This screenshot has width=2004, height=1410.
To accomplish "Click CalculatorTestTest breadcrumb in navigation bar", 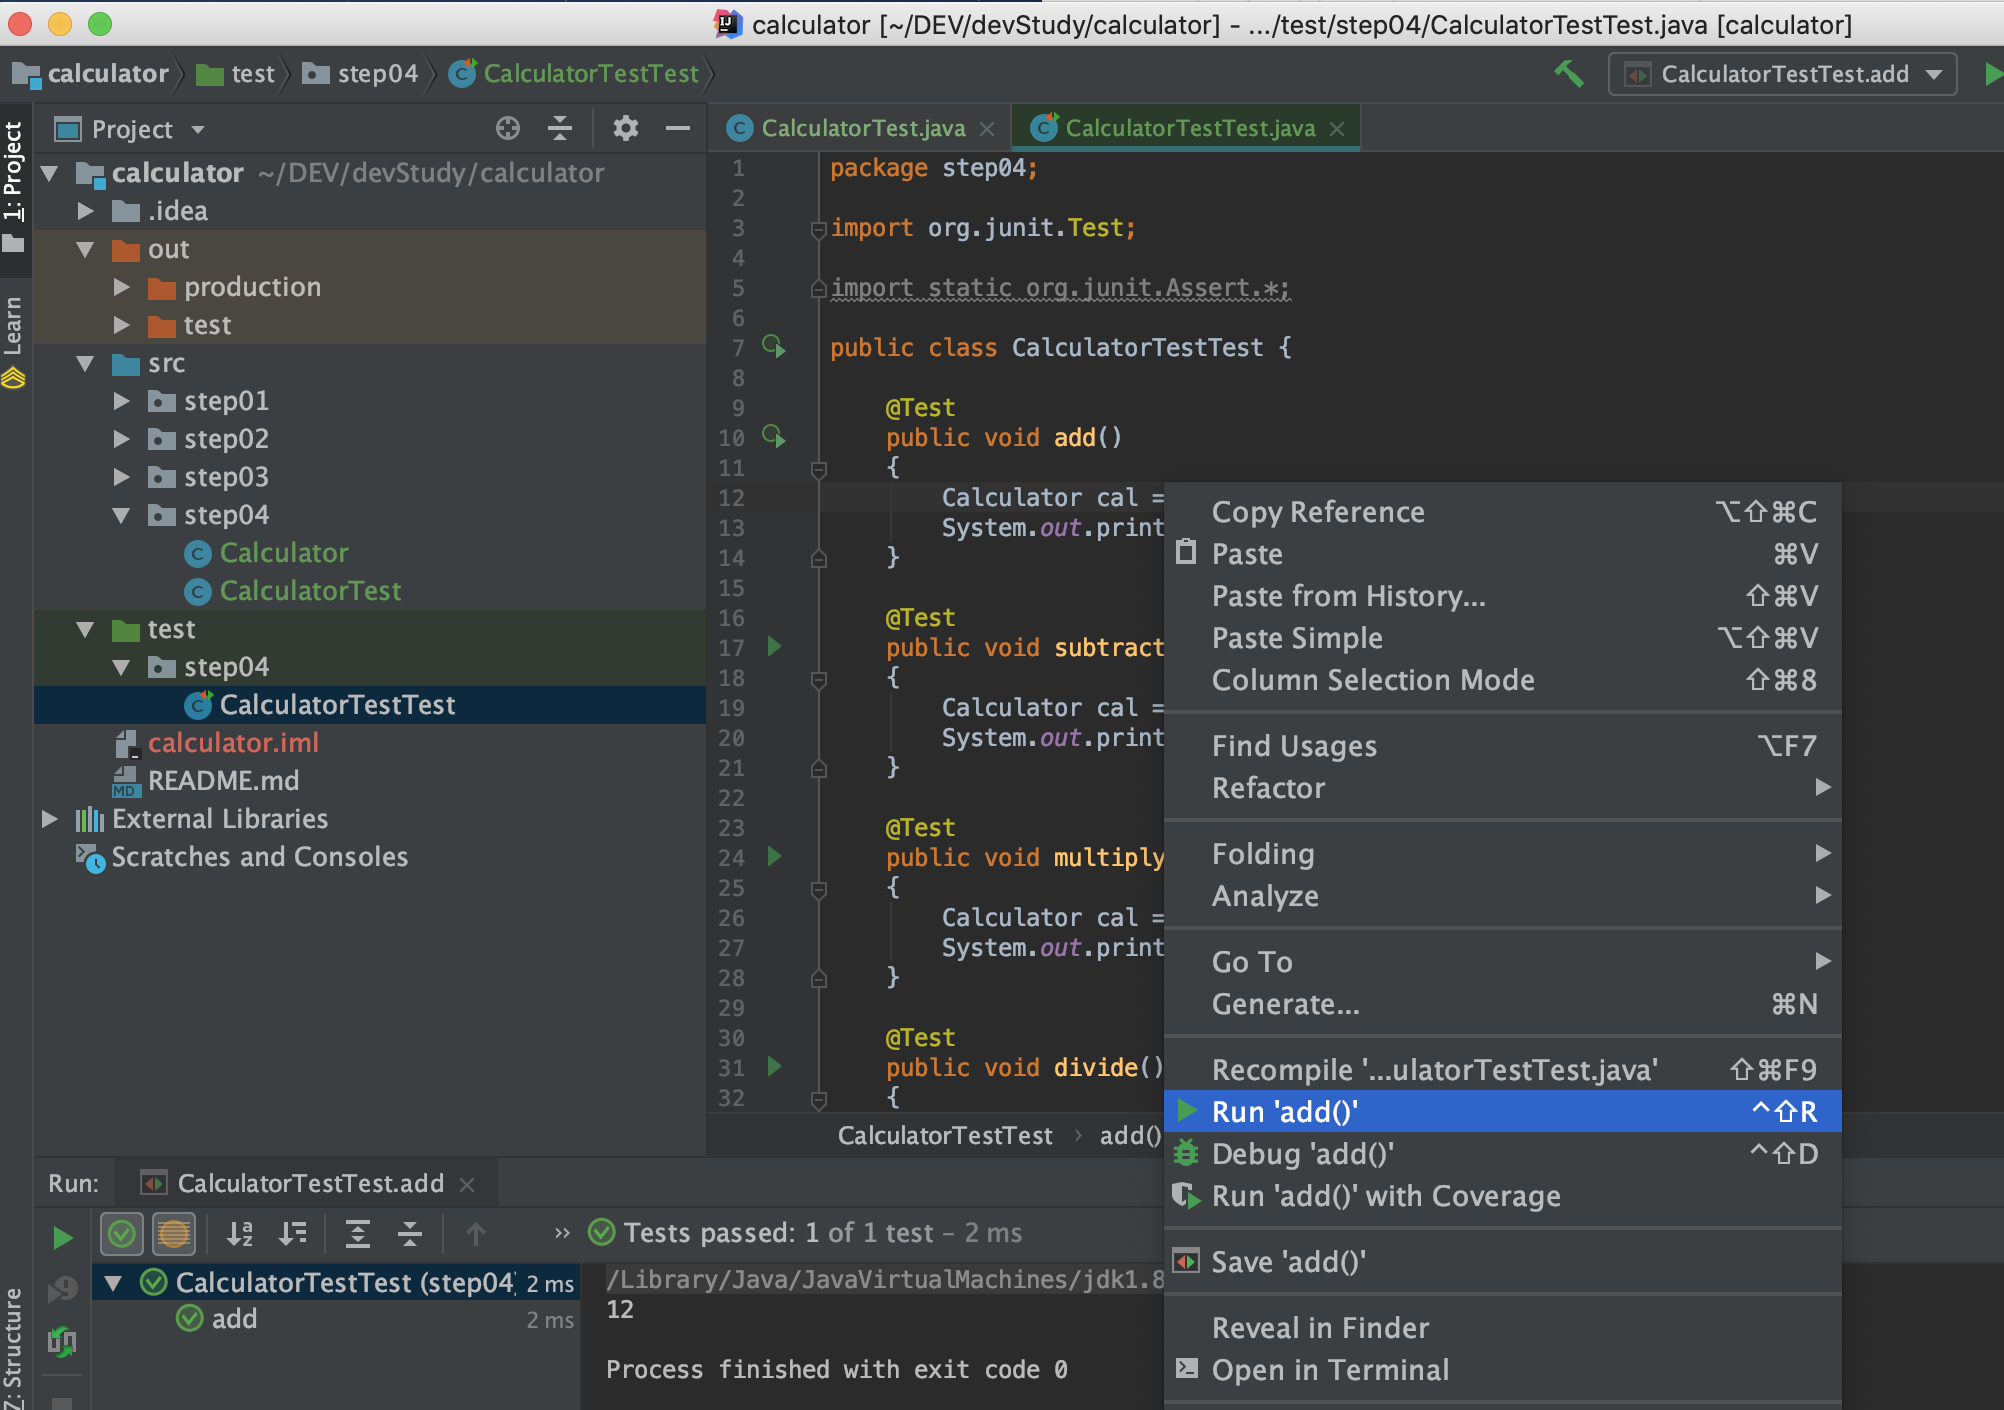I will click(x=590, y=74).
